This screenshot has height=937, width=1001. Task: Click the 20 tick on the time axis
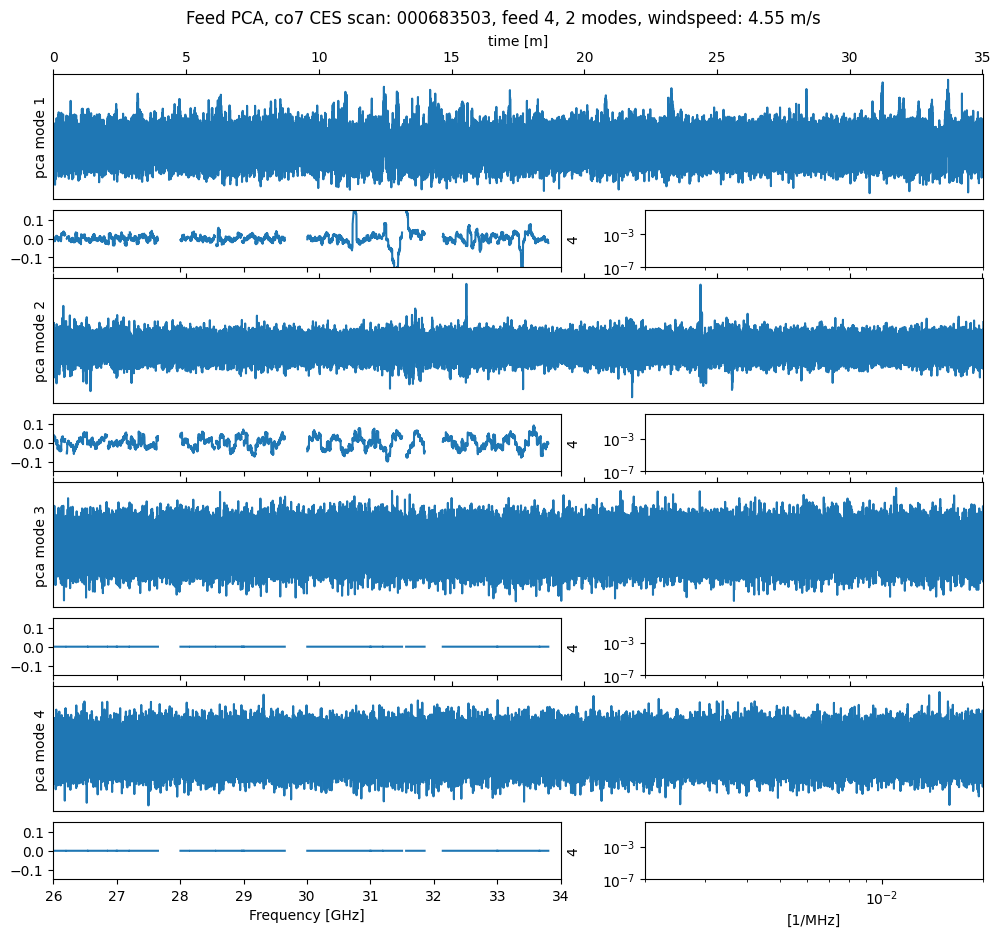584,59
